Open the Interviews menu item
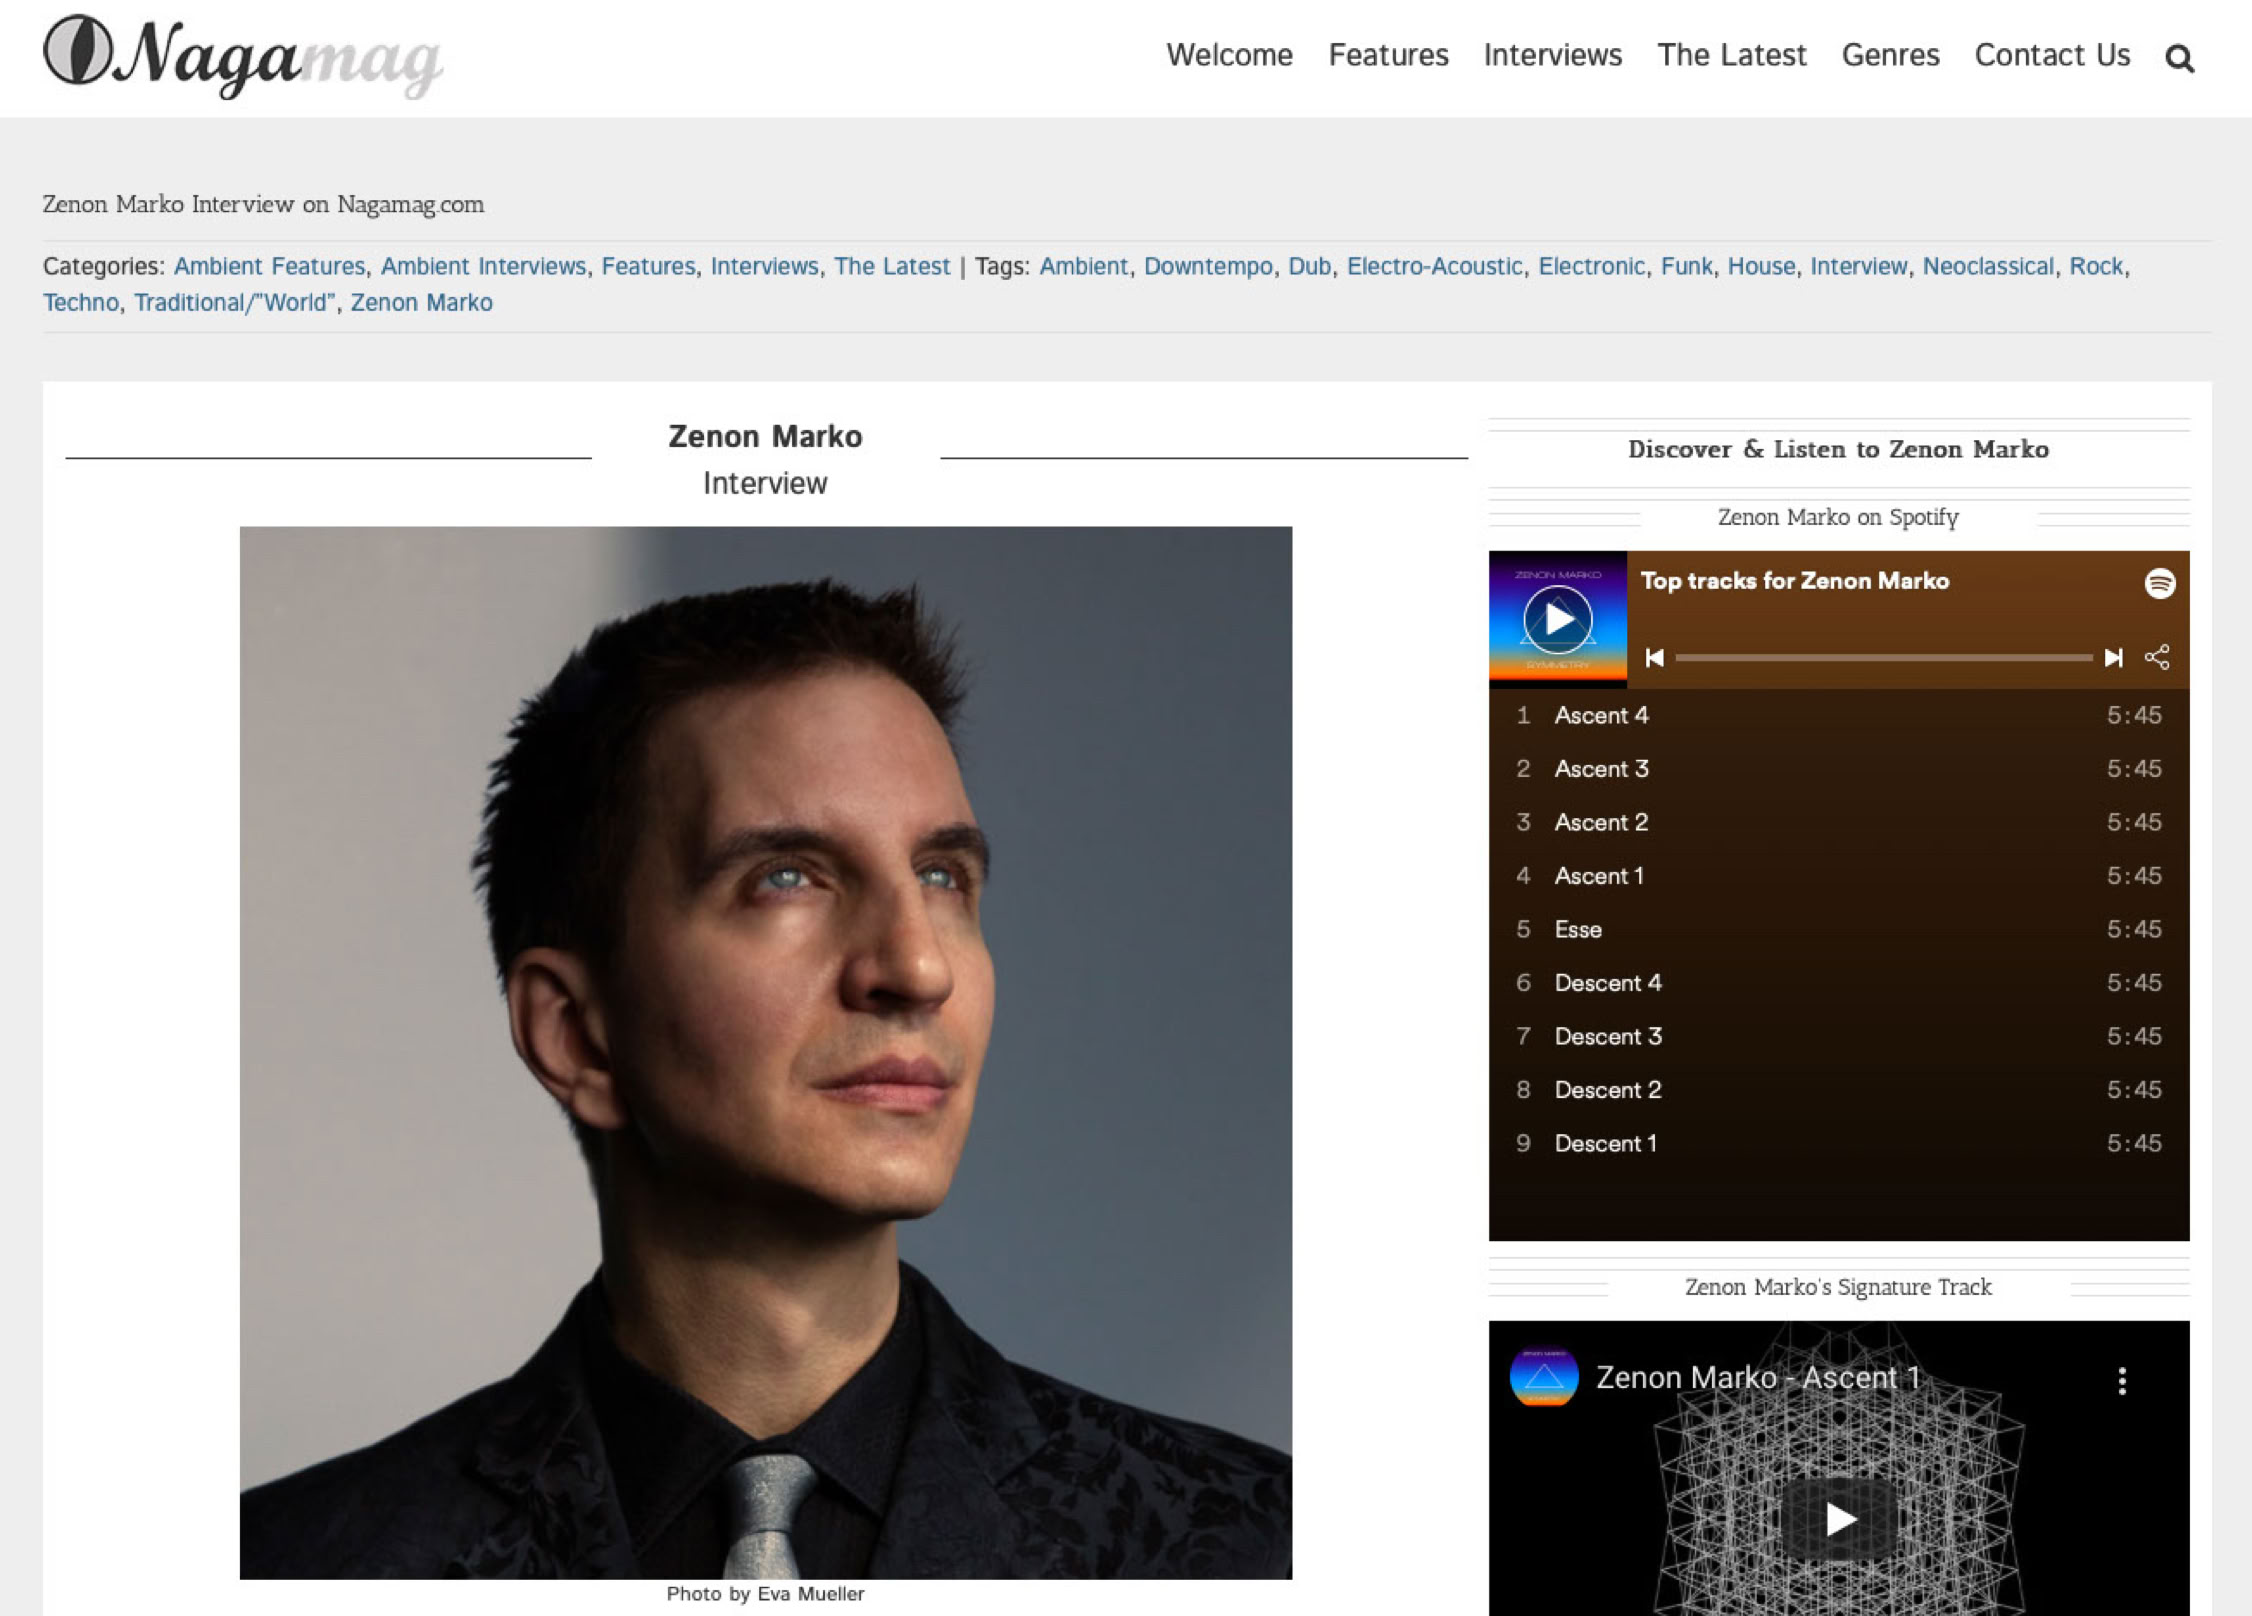Image resolution: width=2252 pixels, height=1616 pixels. pyautogui.click(x=1552, y=55)
